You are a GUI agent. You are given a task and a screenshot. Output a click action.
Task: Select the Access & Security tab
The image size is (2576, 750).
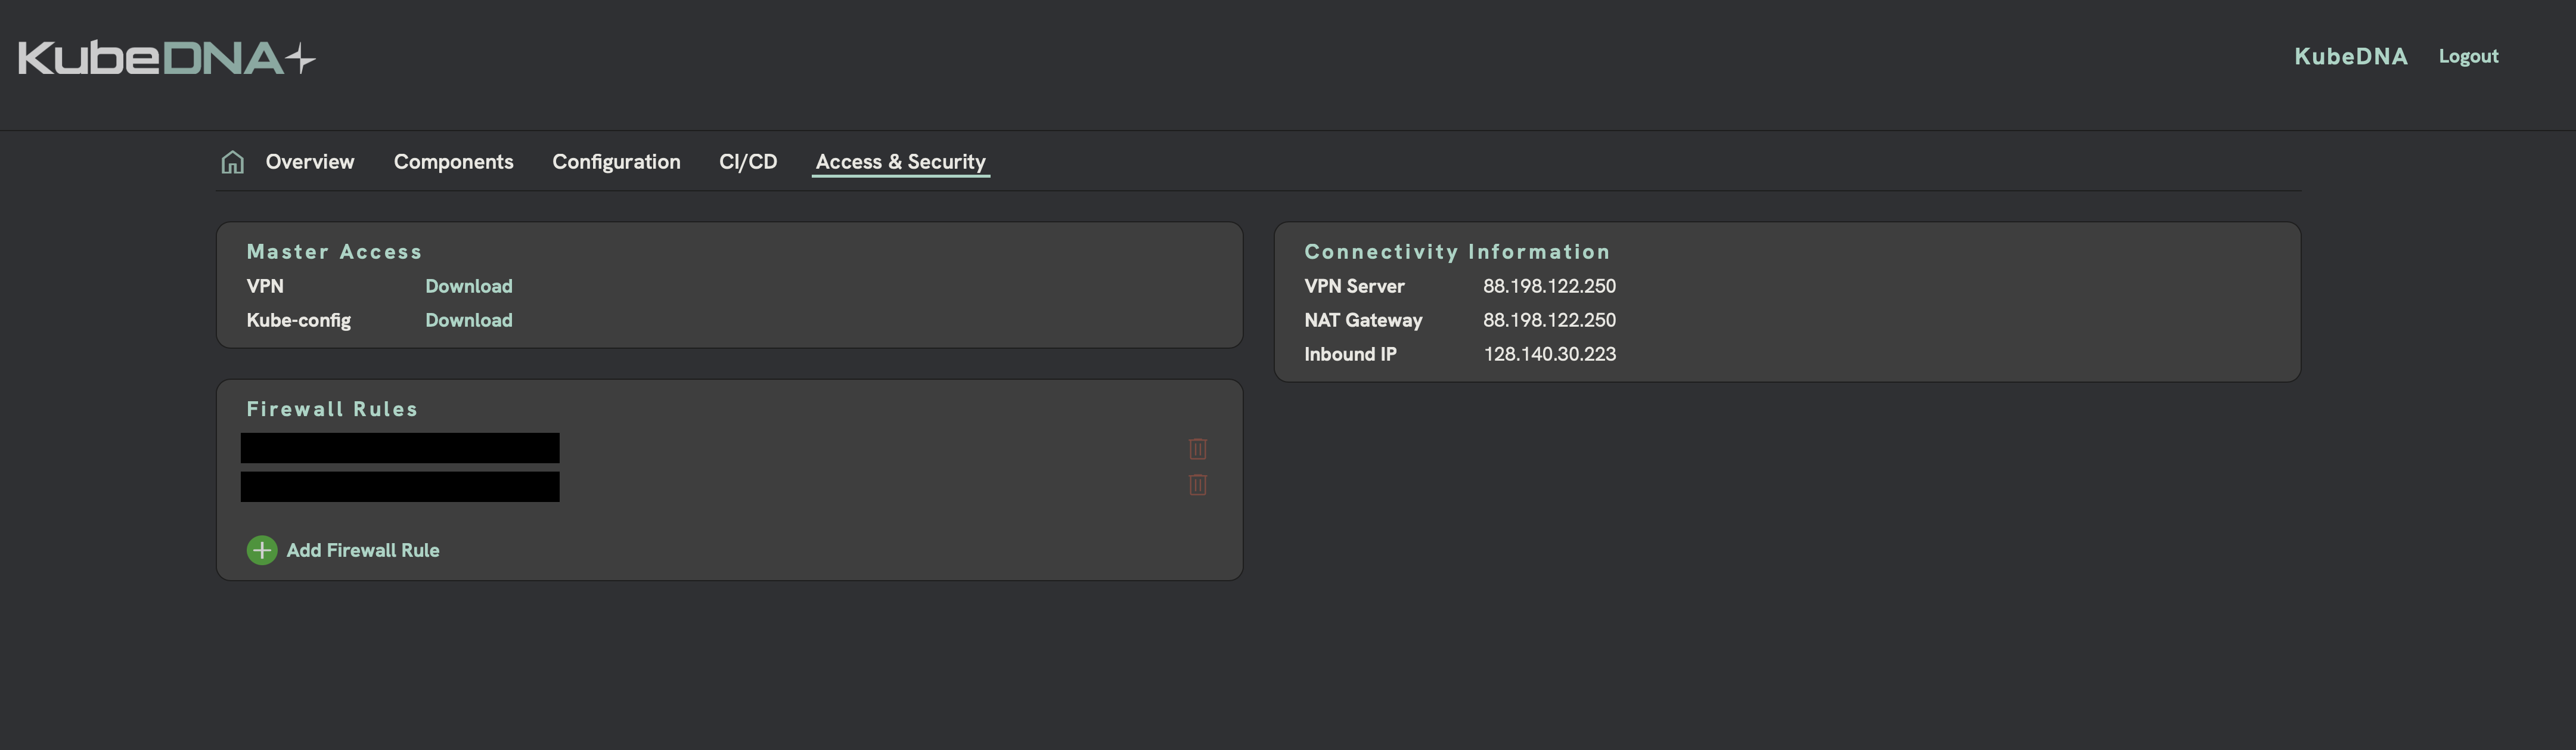[x=899, y=161]
